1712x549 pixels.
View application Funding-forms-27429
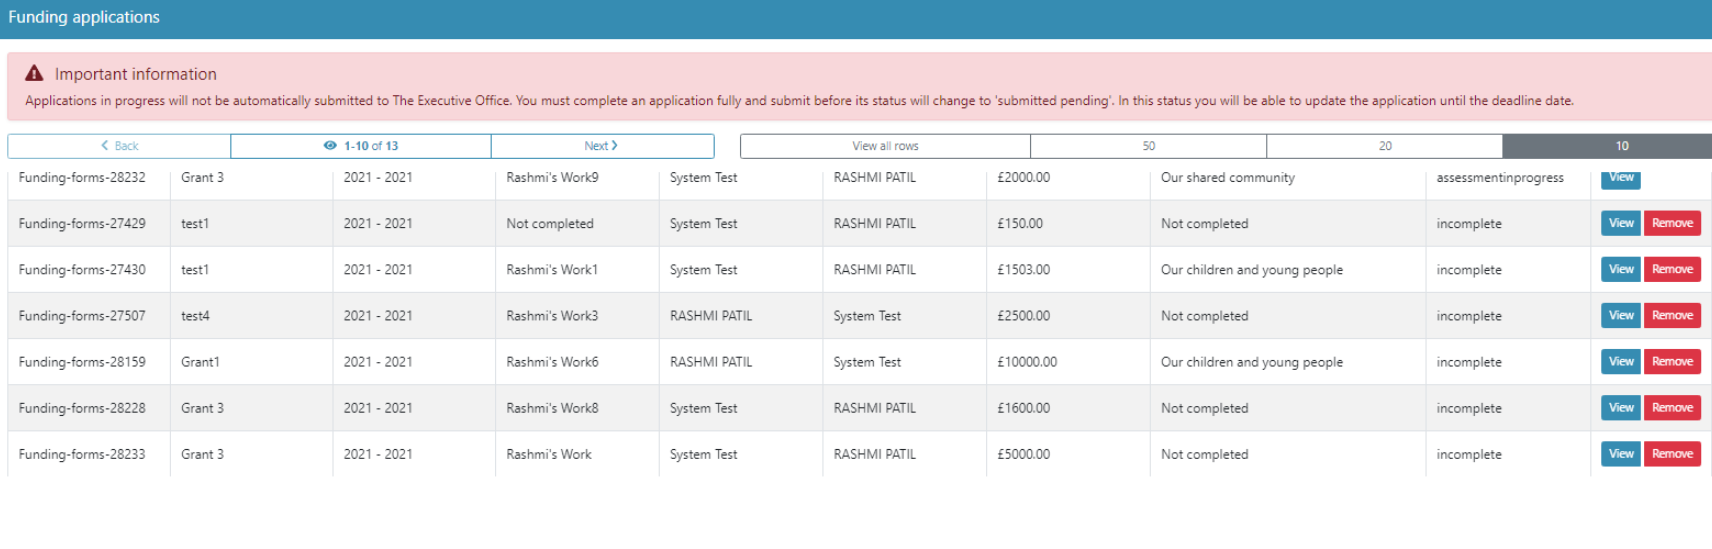pyautogui.click(x=1621, y=223)
